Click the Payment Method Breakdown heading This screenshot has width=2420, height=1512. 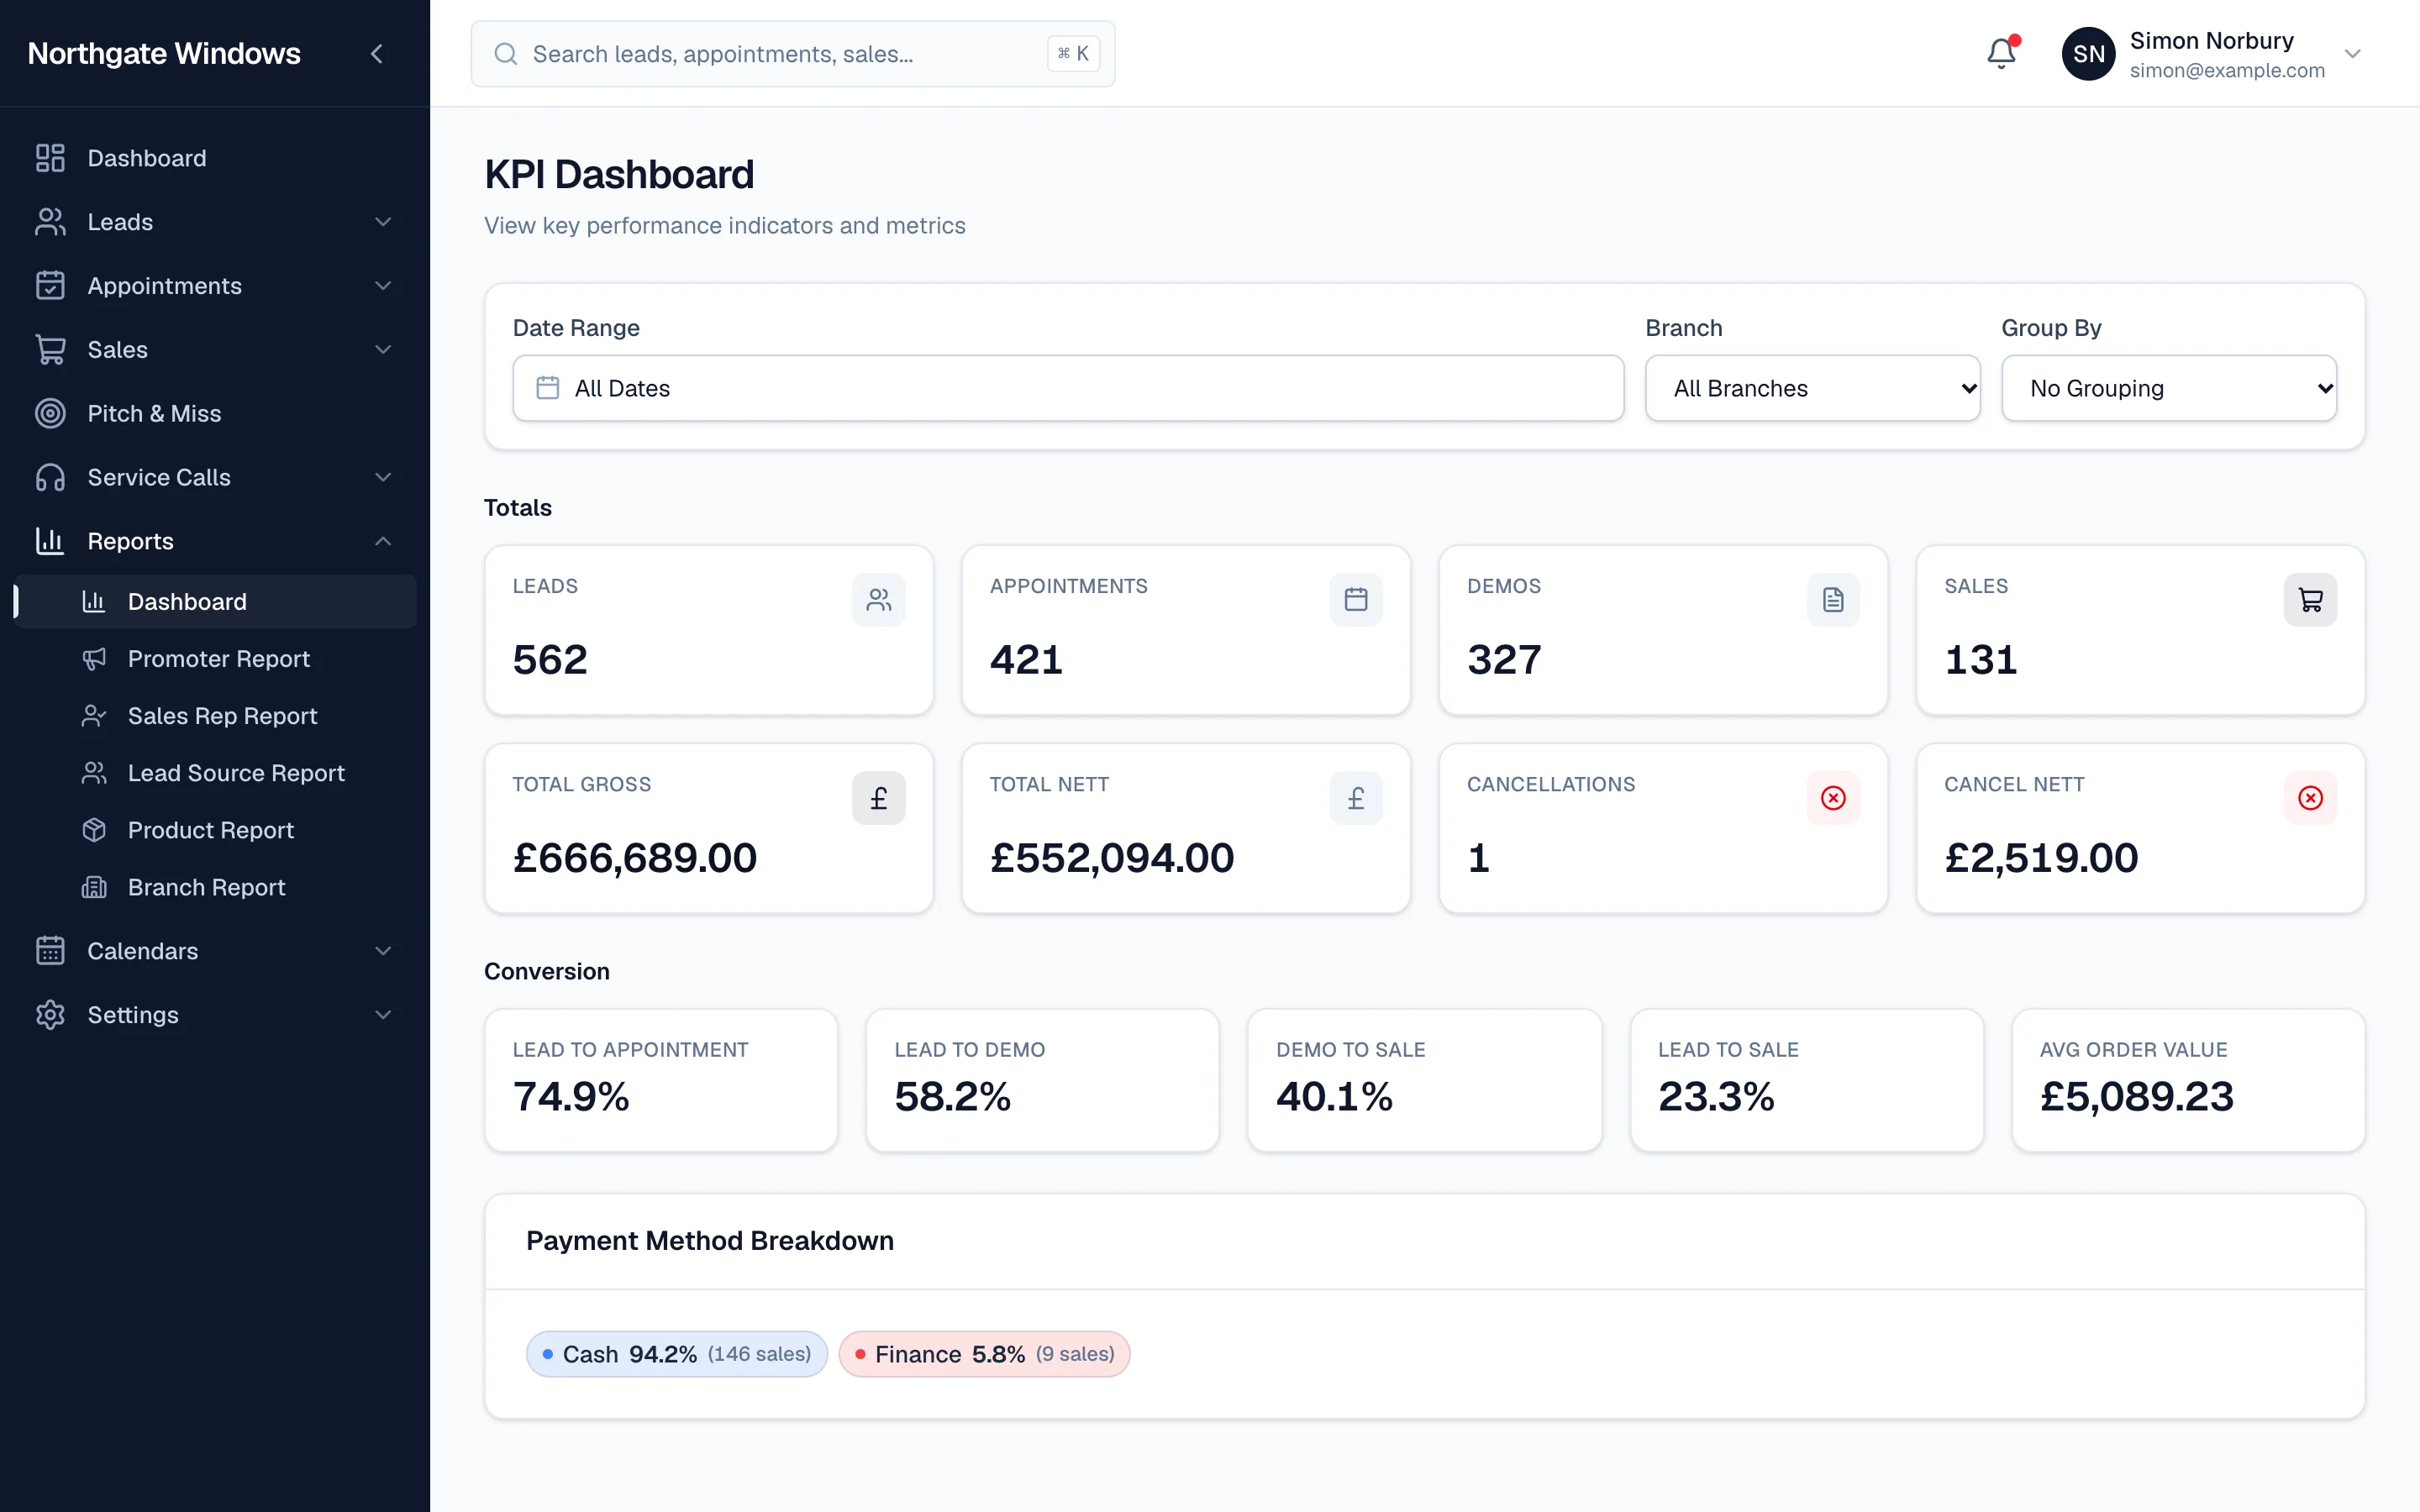point(710,1241)
